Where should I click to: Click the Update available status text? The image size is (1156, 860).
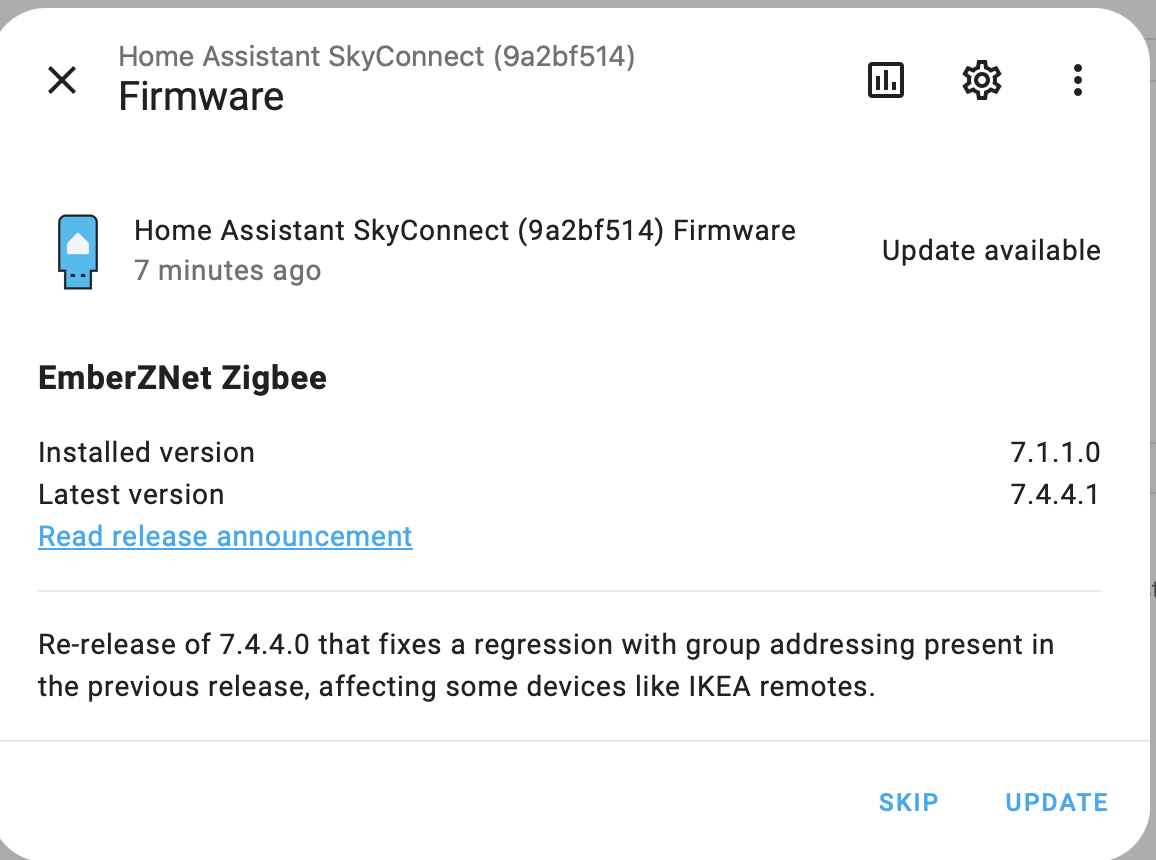991,251
